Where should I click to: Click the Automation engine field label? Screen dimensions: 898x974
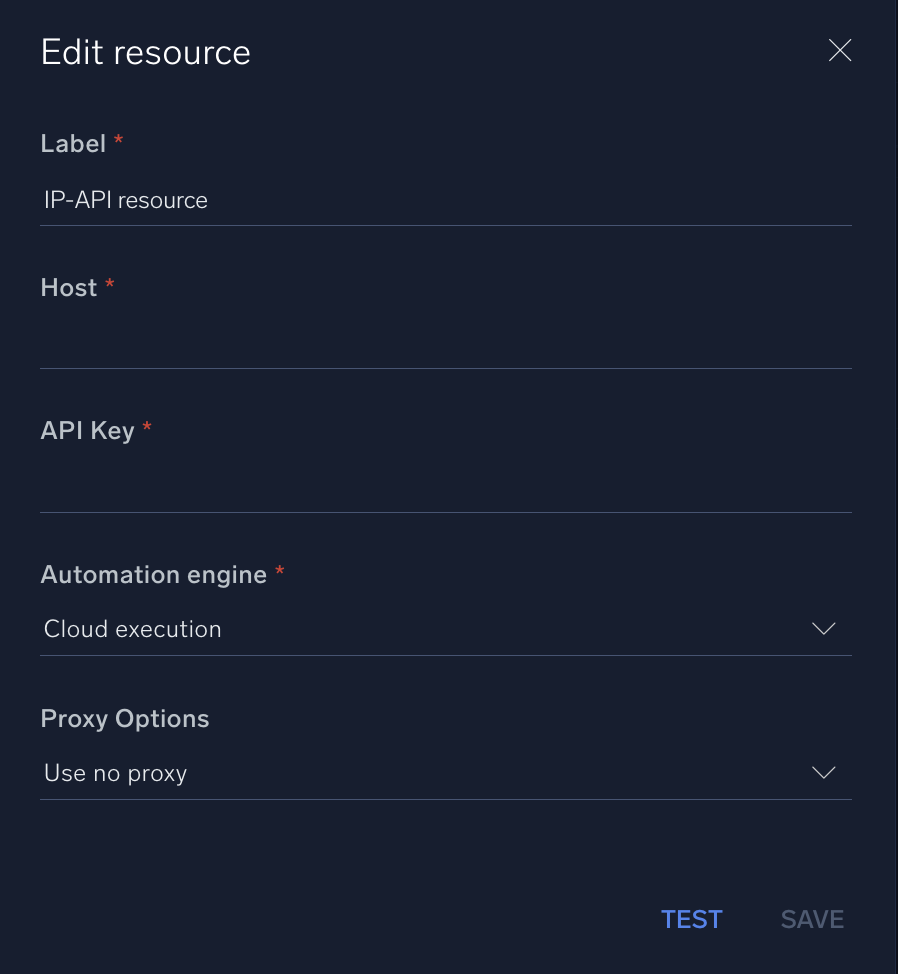pyautogui.click(x=154, y=575)
